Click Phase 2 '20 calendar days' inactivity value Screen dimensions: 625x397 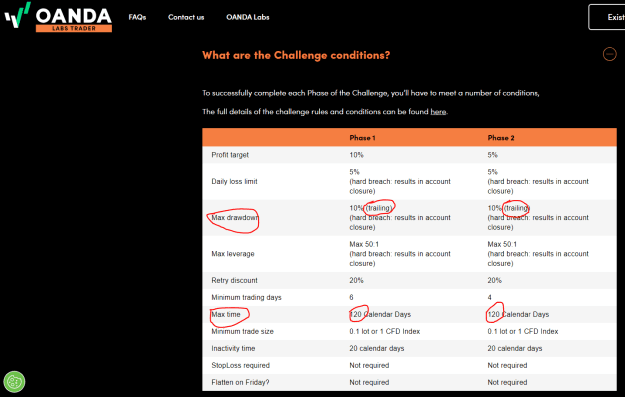click(515, 348)
